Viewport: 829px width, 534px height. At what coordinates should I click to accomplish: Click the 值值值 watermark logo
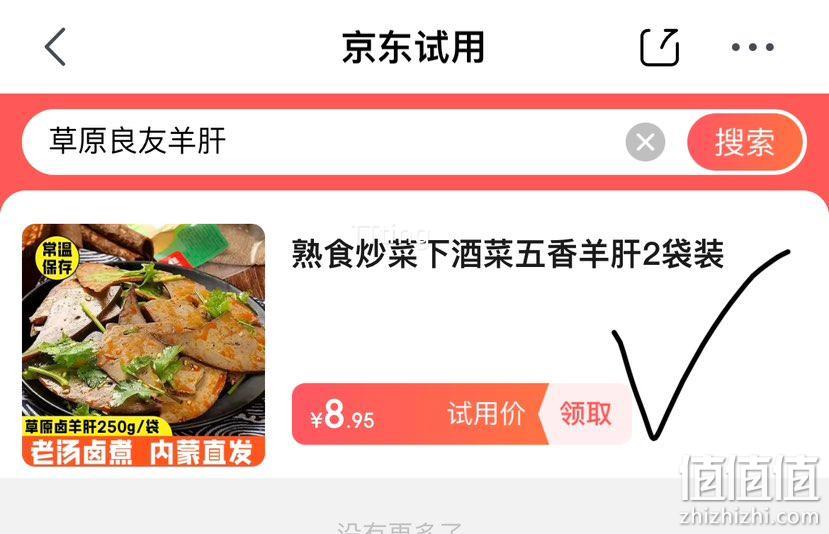tap(750, 477)
